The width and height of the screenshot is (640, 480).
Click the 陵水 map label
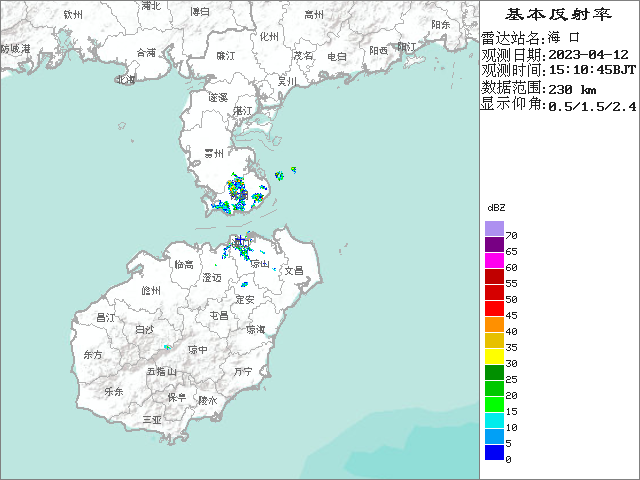[208, 400]
